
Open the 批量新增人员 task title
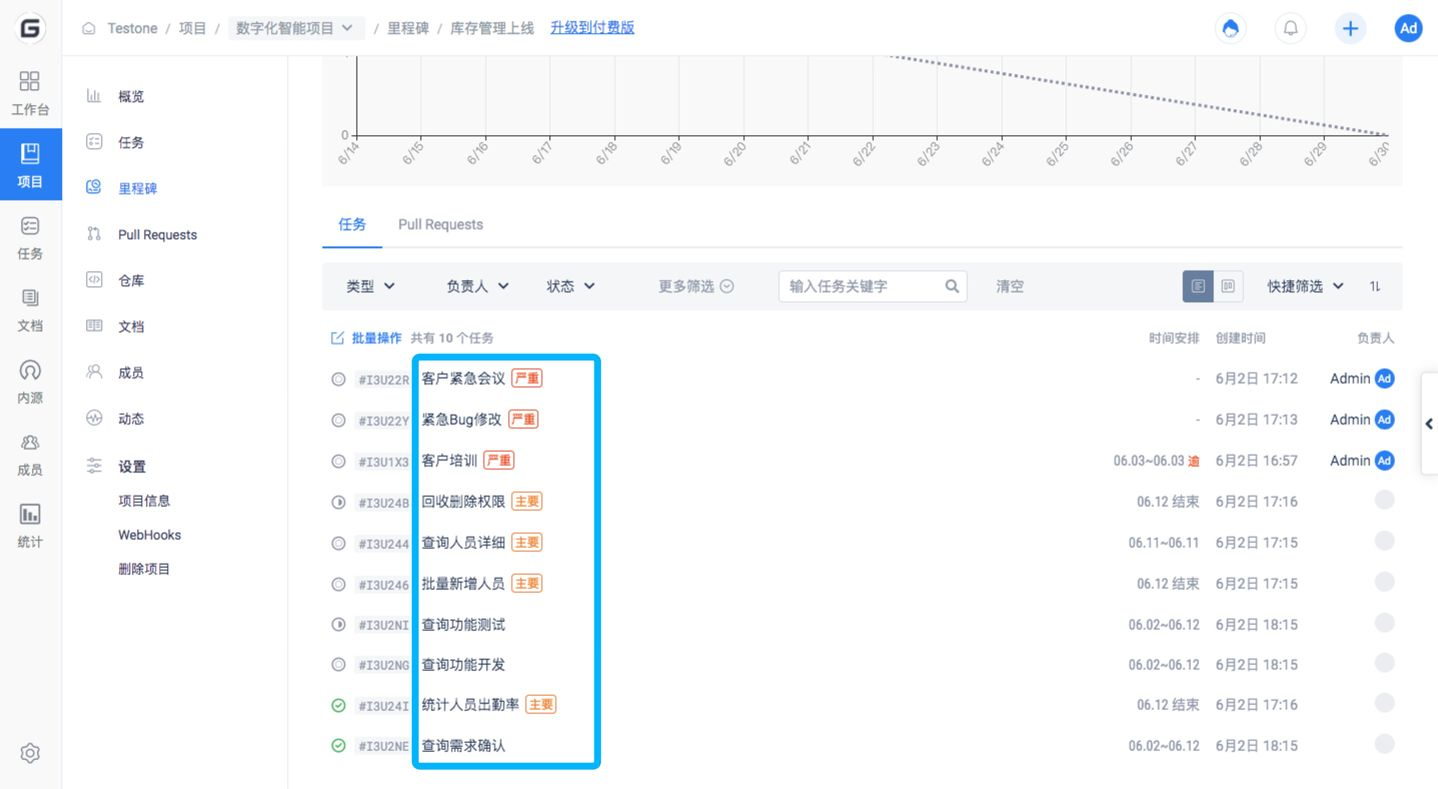[x=463, y=583]
